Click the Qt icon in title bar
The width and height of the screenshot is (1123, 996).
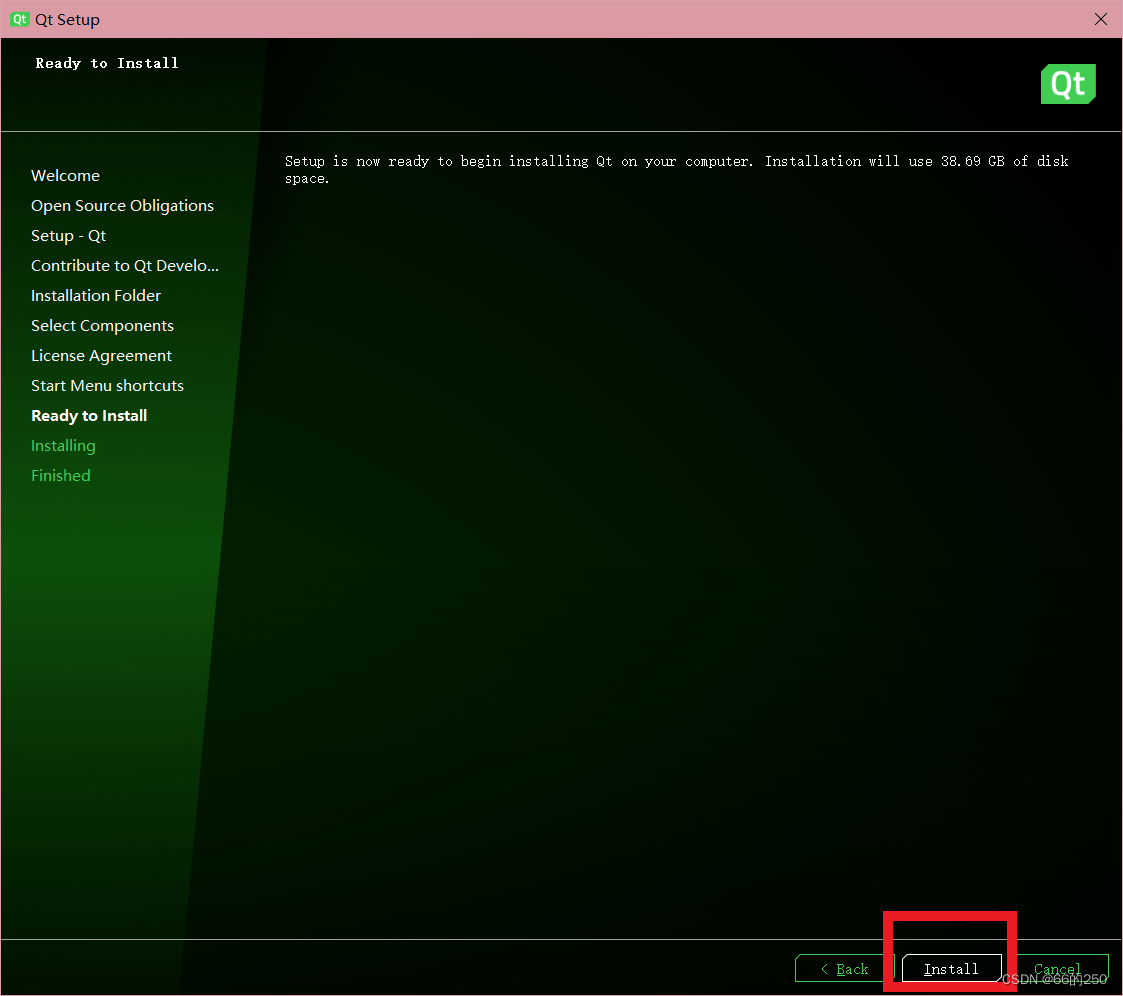pyautogui.click(x=19, y=19)
